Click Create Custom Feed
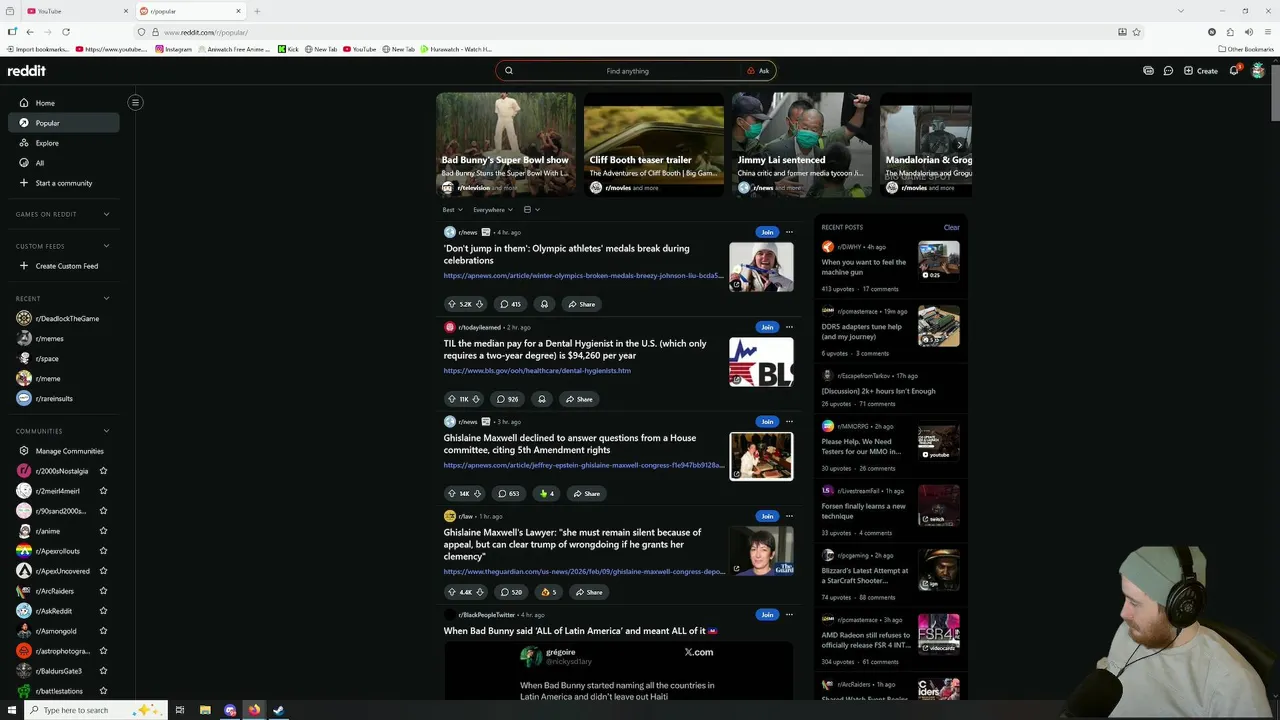Screen dimensions: 1280x720 (63, 266)
